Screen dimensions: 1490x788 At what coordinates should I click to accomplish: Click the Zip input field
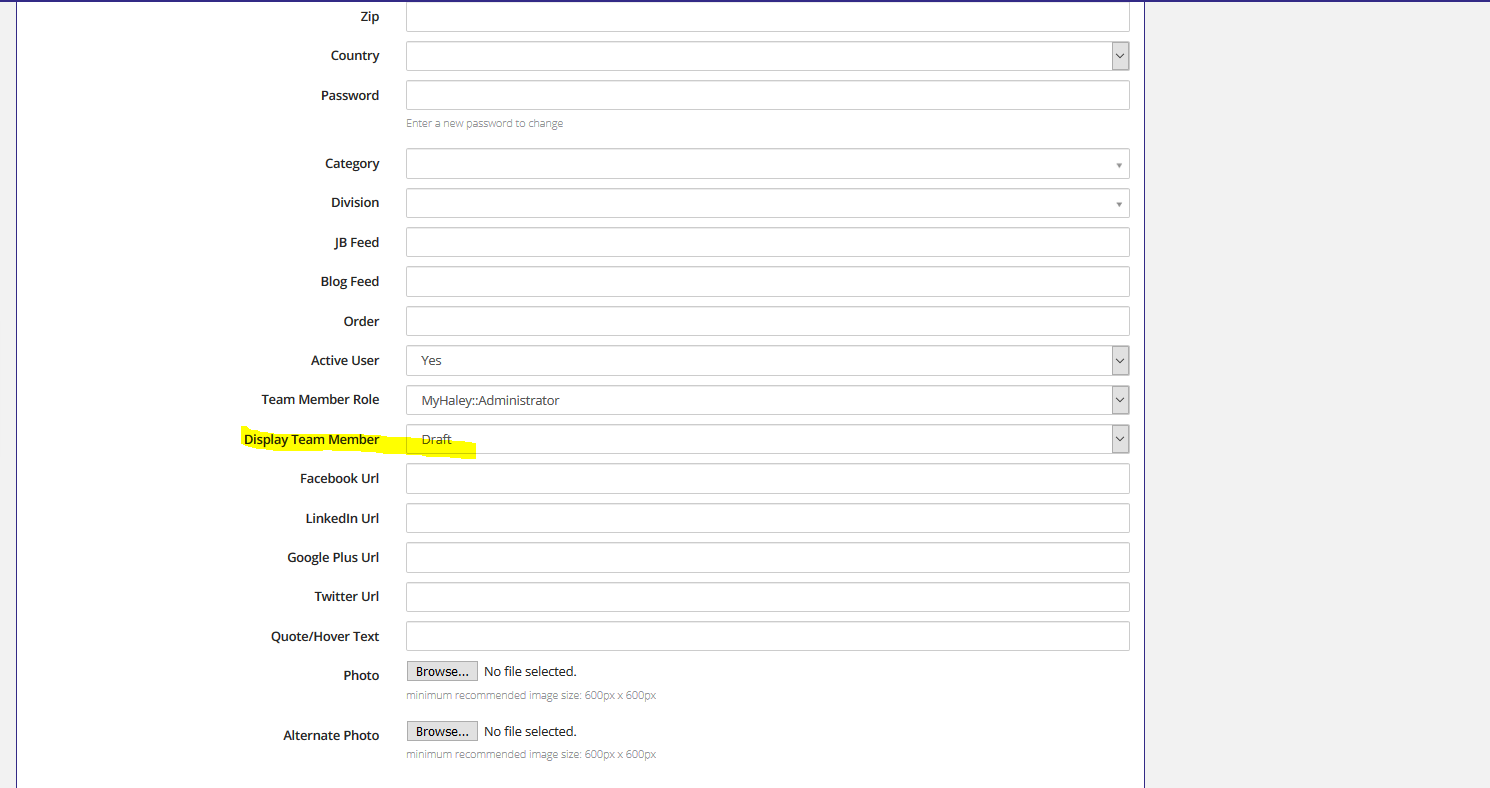(767, 17)
